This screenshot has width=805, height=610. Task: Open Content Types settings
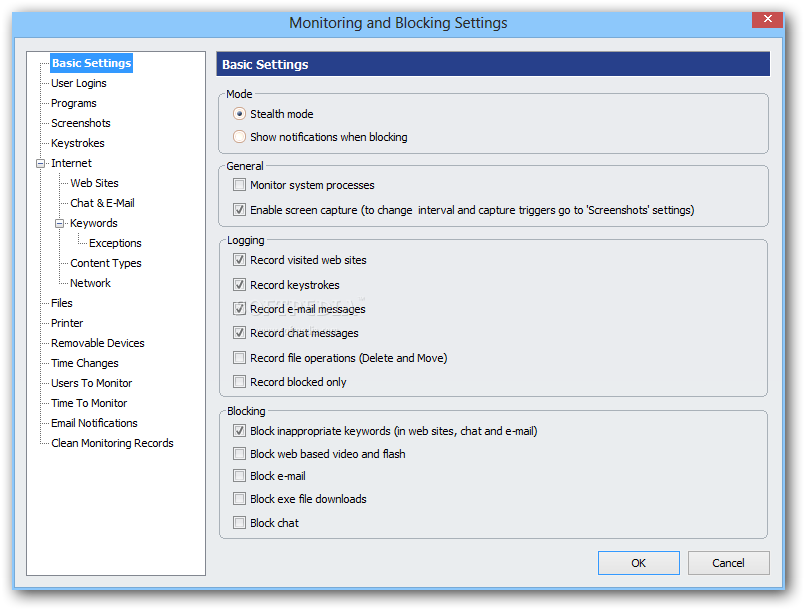coord(106,263)
